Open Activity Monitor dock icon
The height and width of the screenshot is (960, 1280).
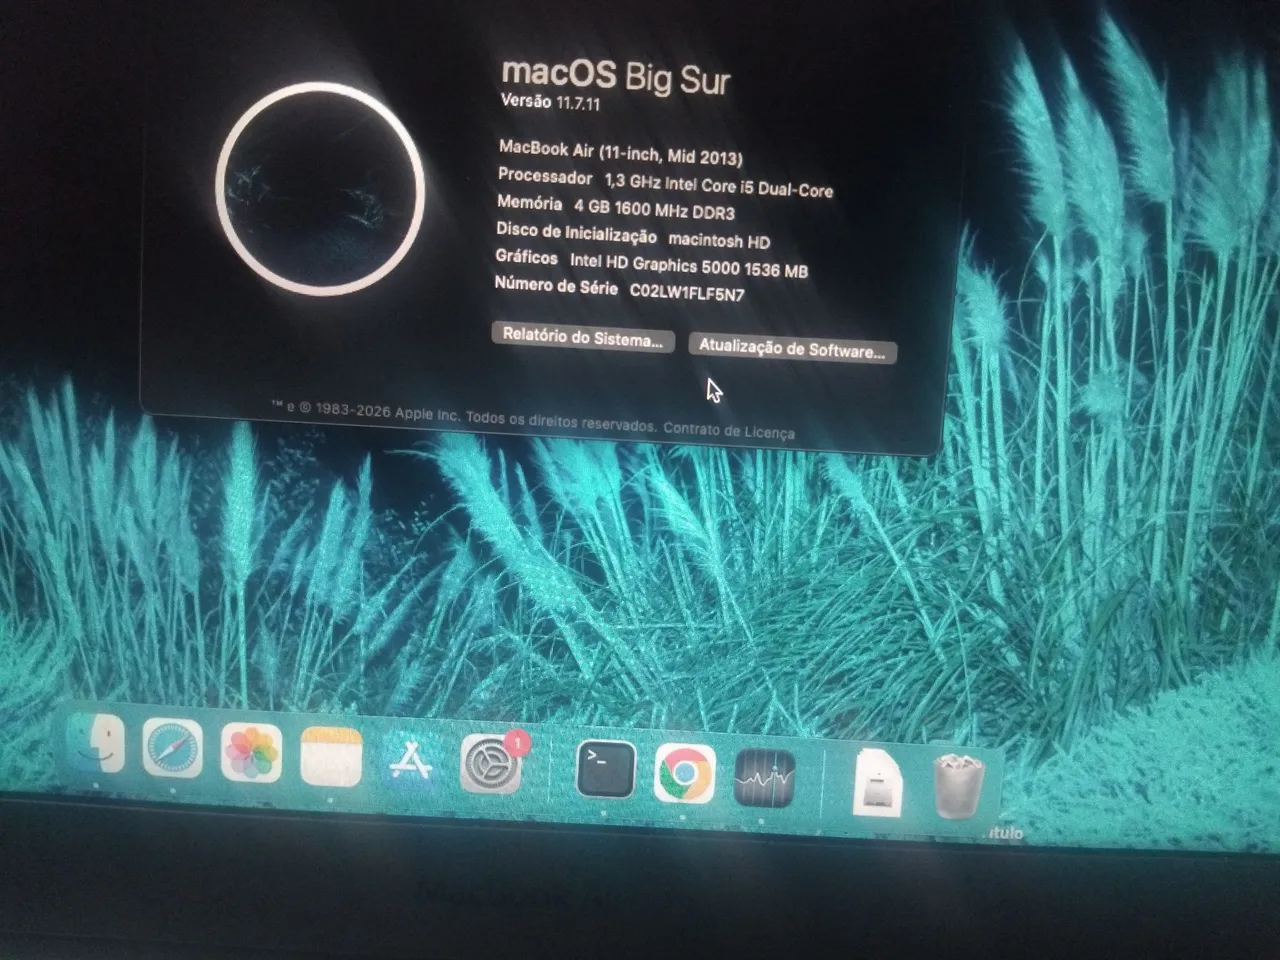point(764,778)
